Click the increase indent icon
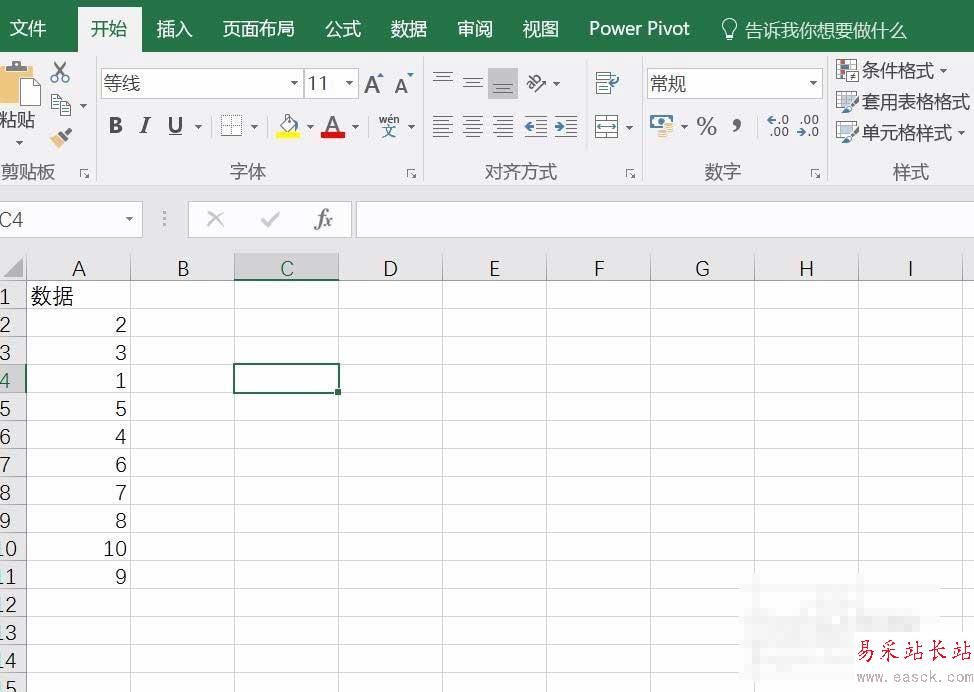The height and width of the screenshot is (692, 974). [x=566, y=127]
